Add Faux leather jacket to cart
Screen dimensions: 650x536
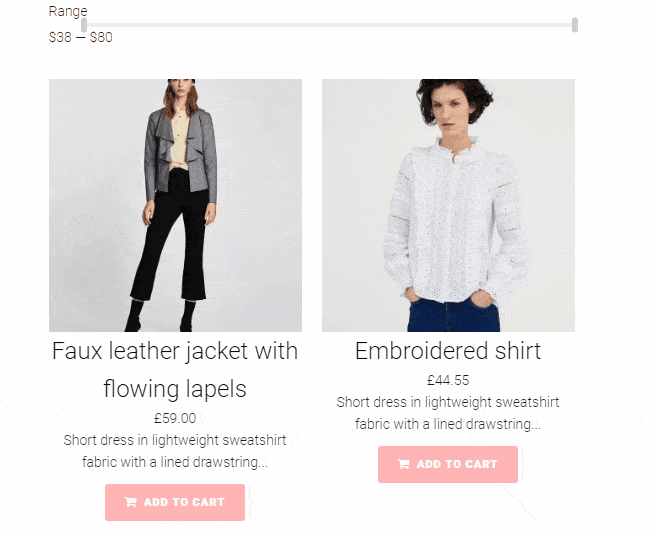[x=175, y=502]
